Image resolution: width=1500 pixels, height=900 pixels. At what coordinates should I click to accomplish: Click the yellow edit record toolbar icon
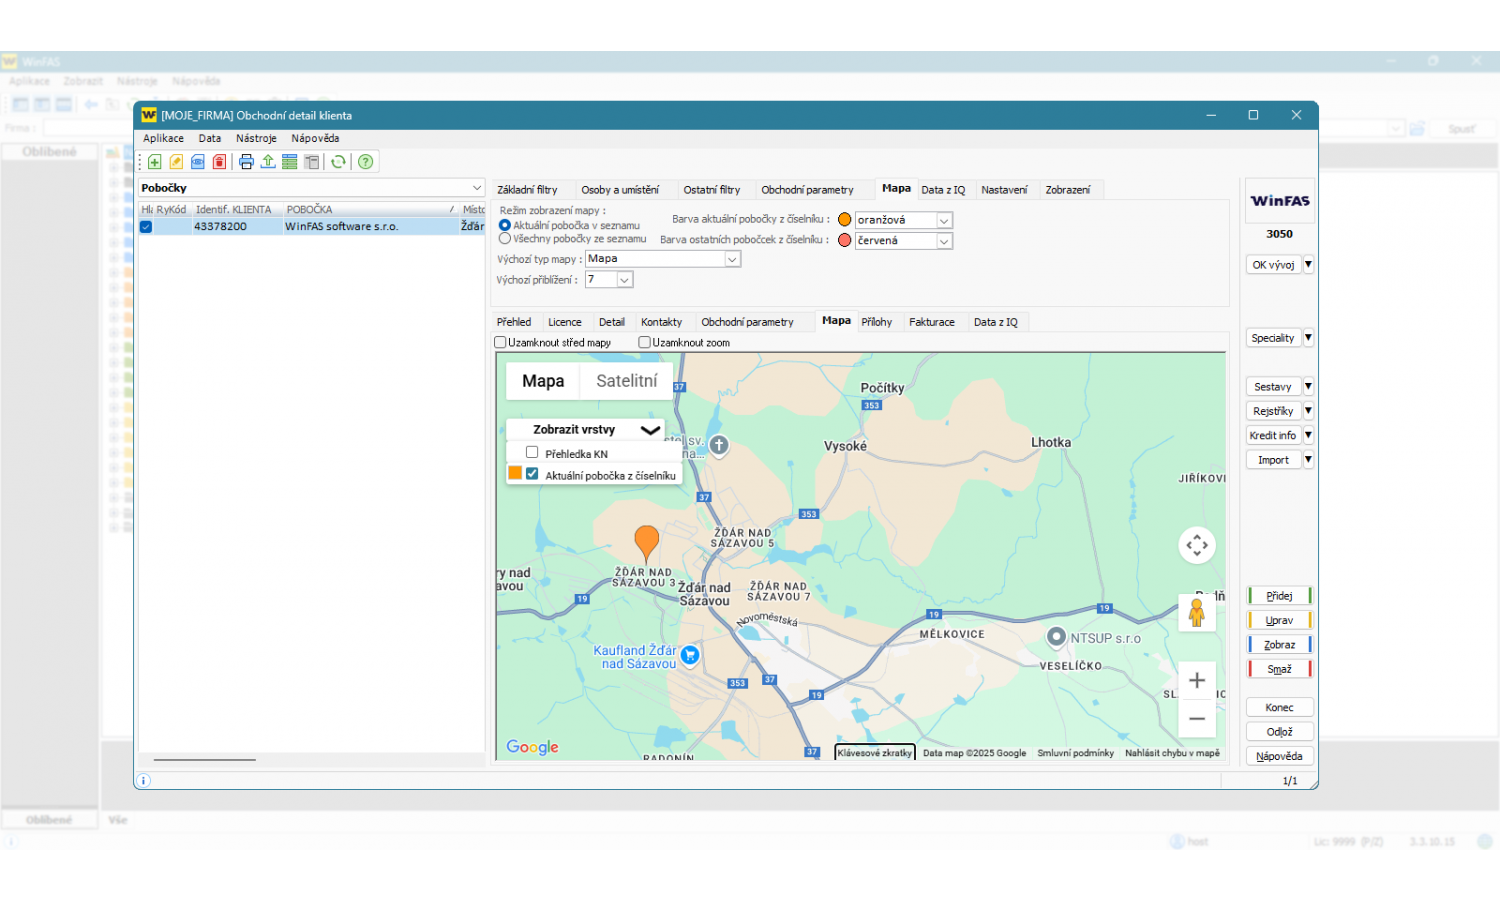coord(176,162)
